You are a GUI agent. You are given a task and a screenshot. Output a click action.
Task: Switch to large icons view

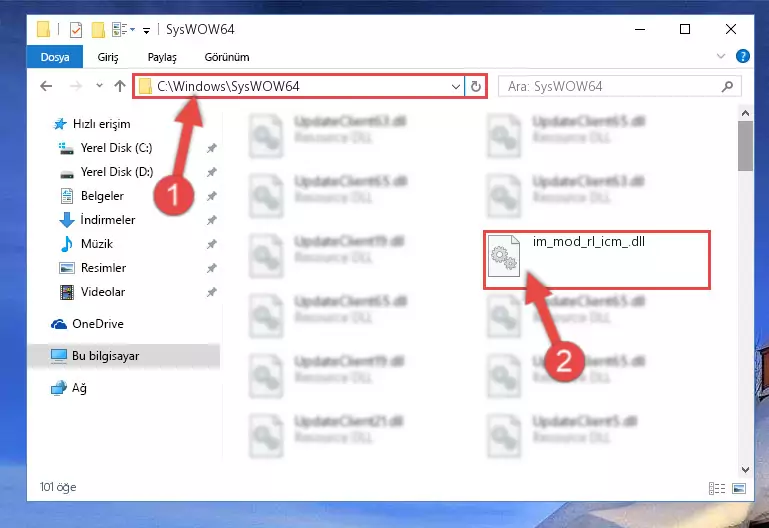tap(739, 488)
